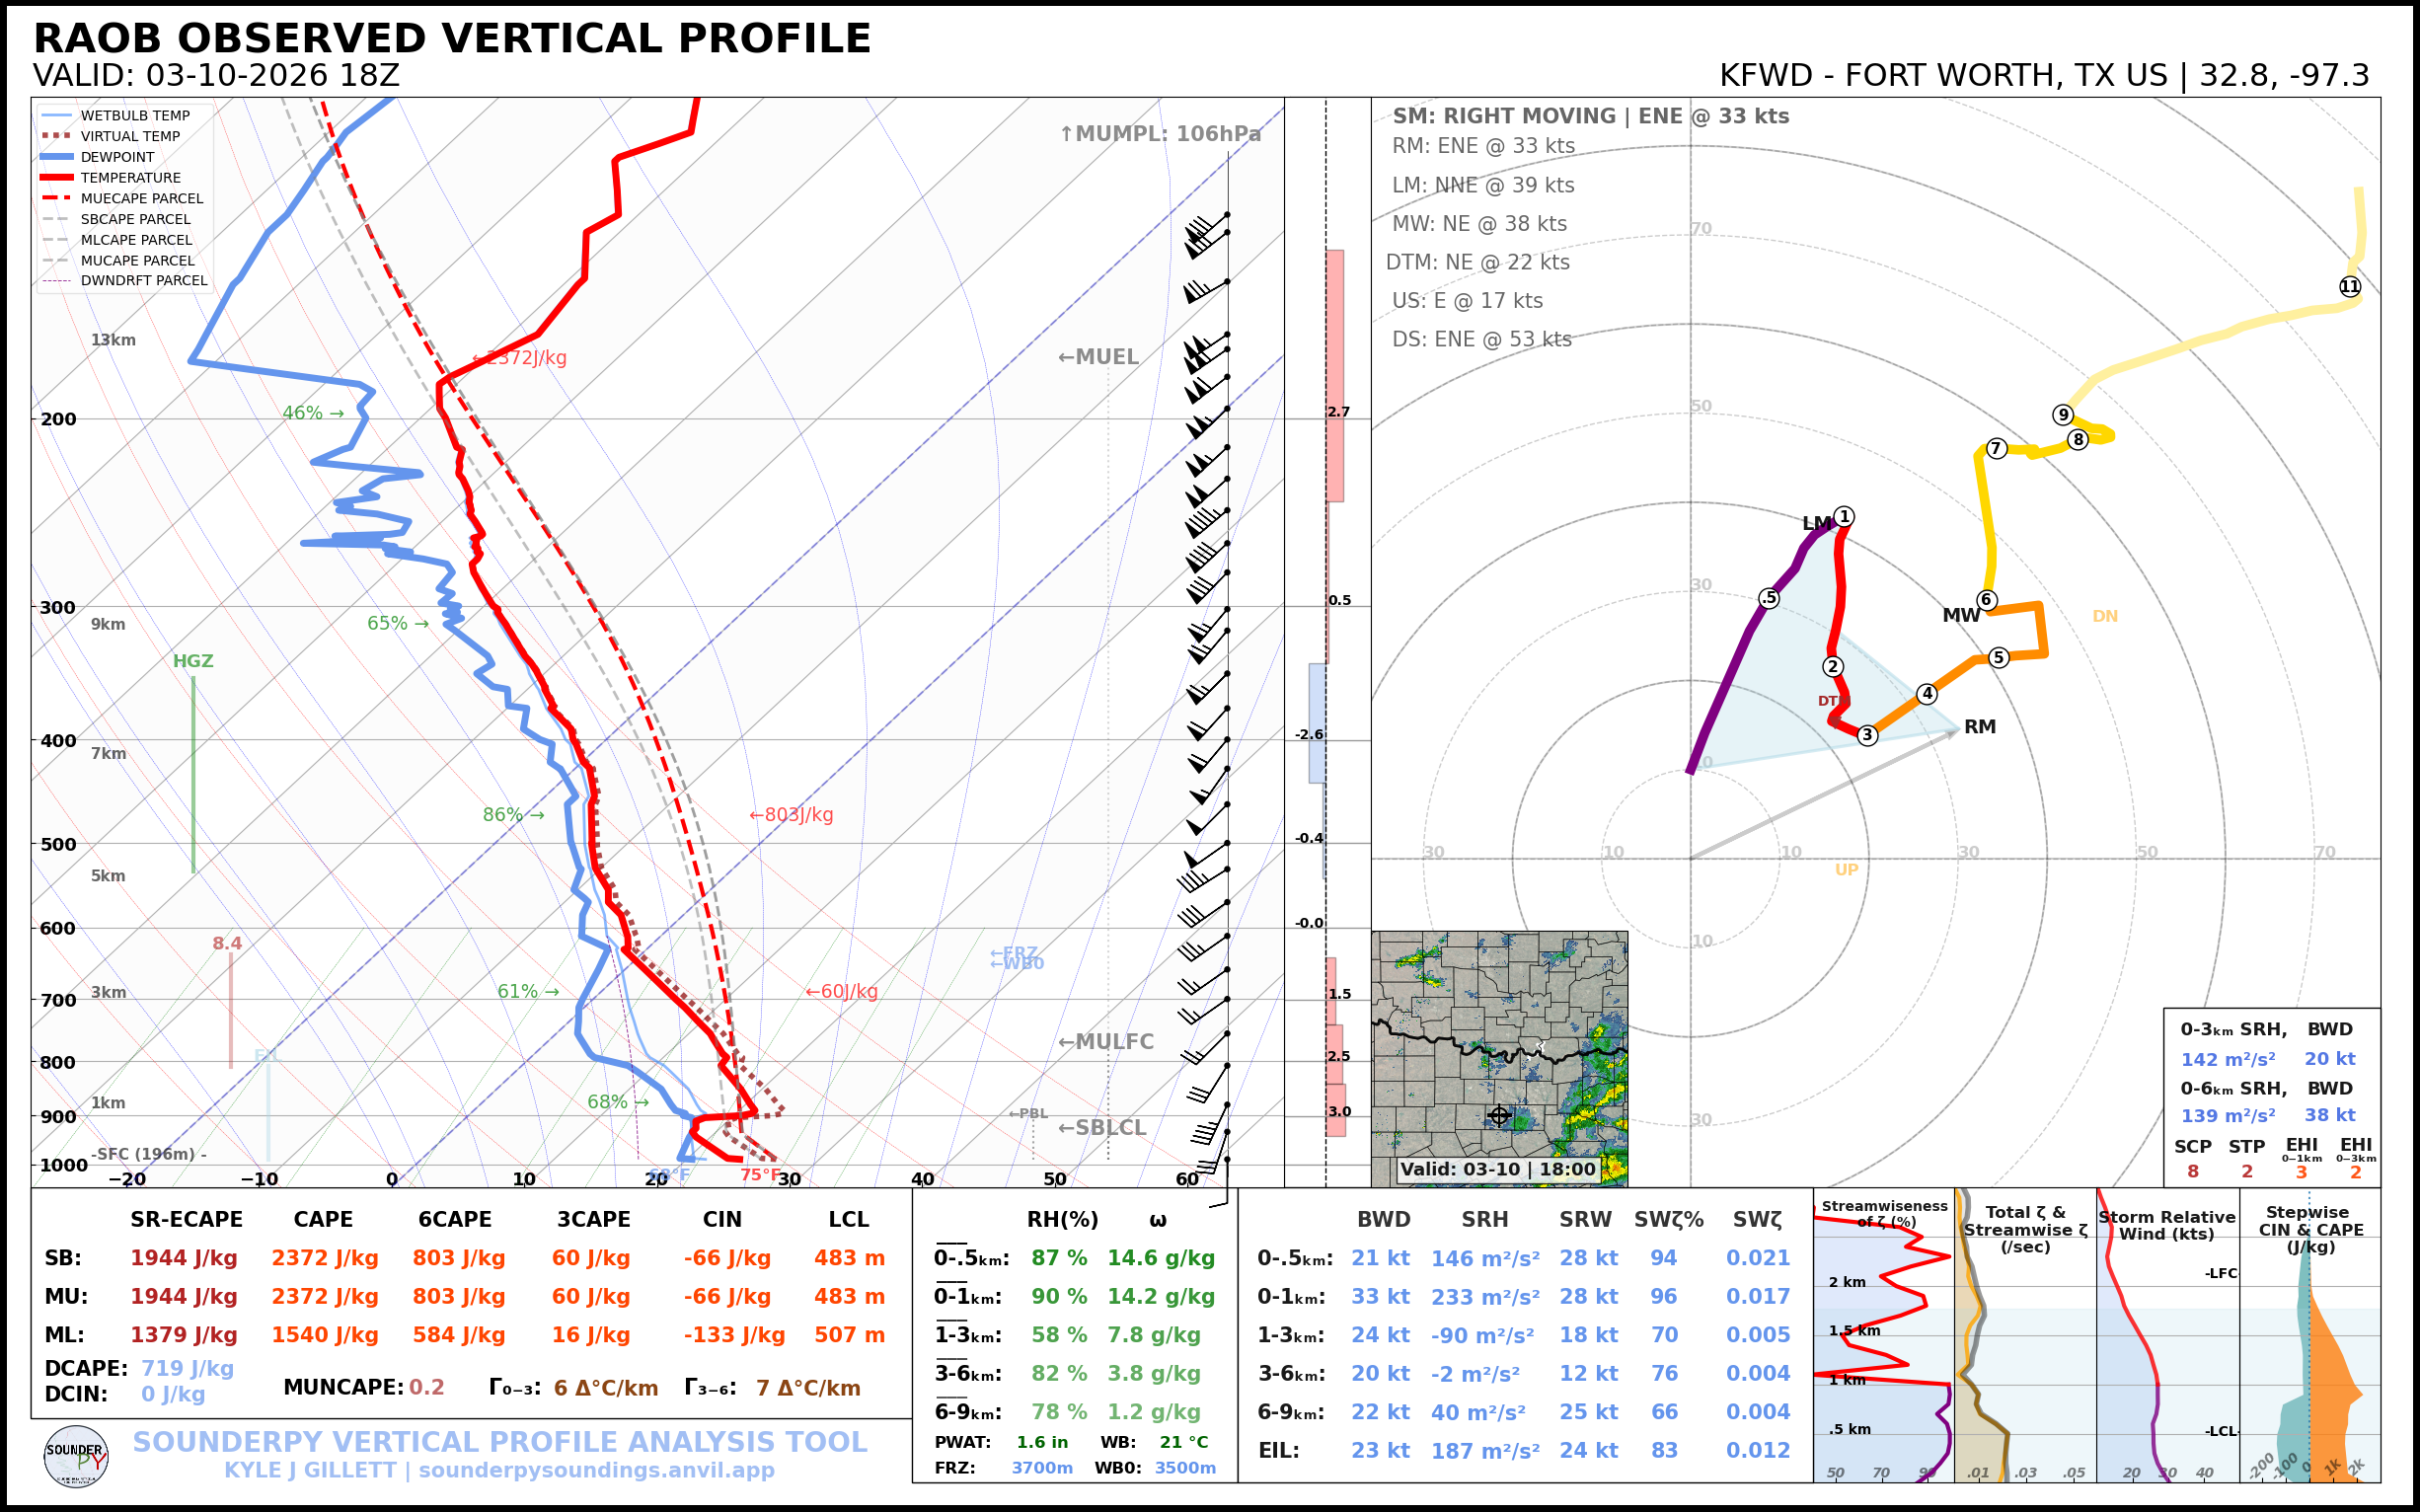This screenshot has width=2420, height=1512.
Task: Click the MW mean wind marker
Action: pos(1960,616)
